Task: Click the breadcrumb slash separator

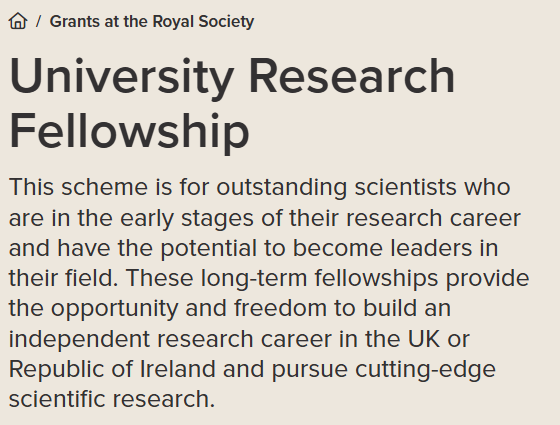Action: click(x=38, y=21)
